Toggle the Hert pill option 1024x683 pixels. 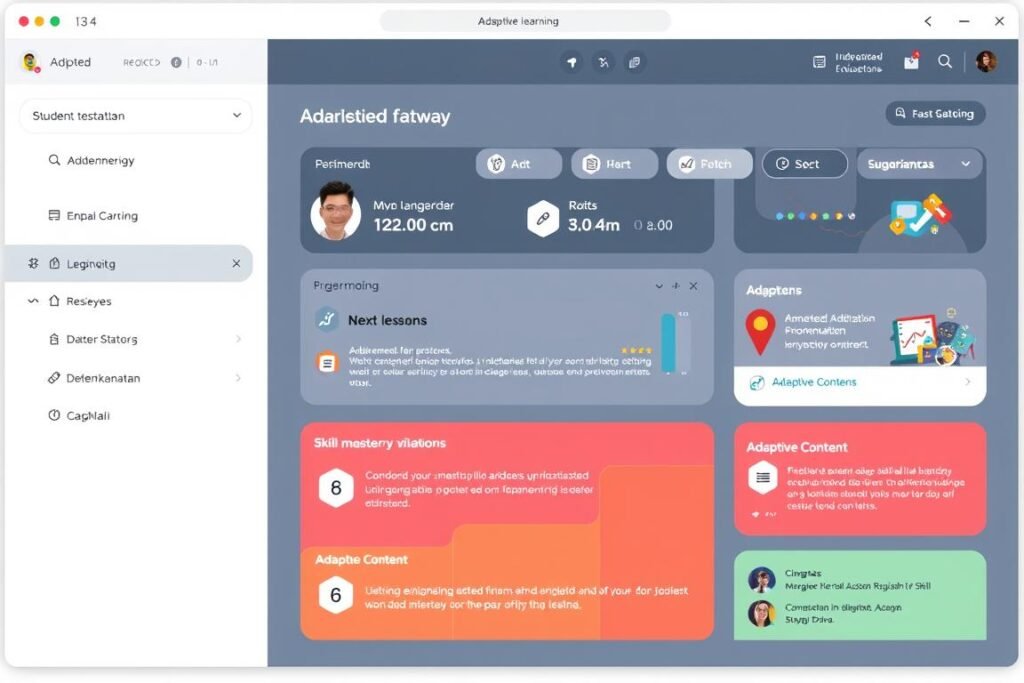point(614,164)
